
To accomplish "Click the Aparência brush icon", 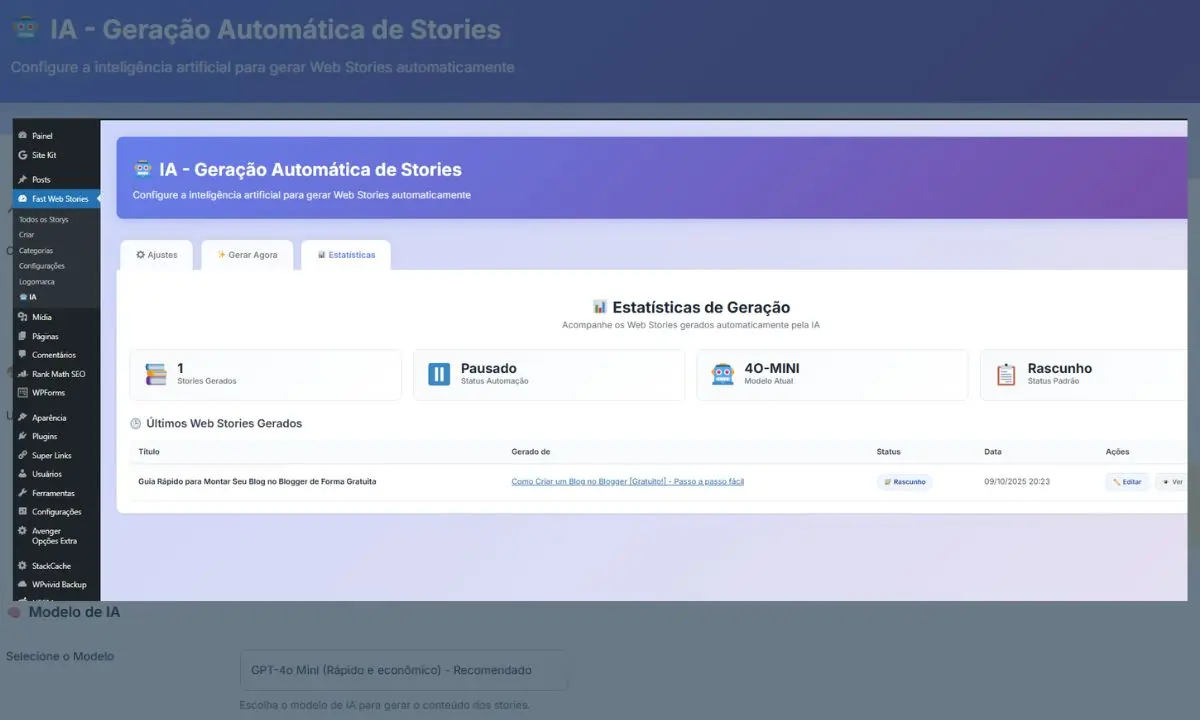I will coord(23,418).
